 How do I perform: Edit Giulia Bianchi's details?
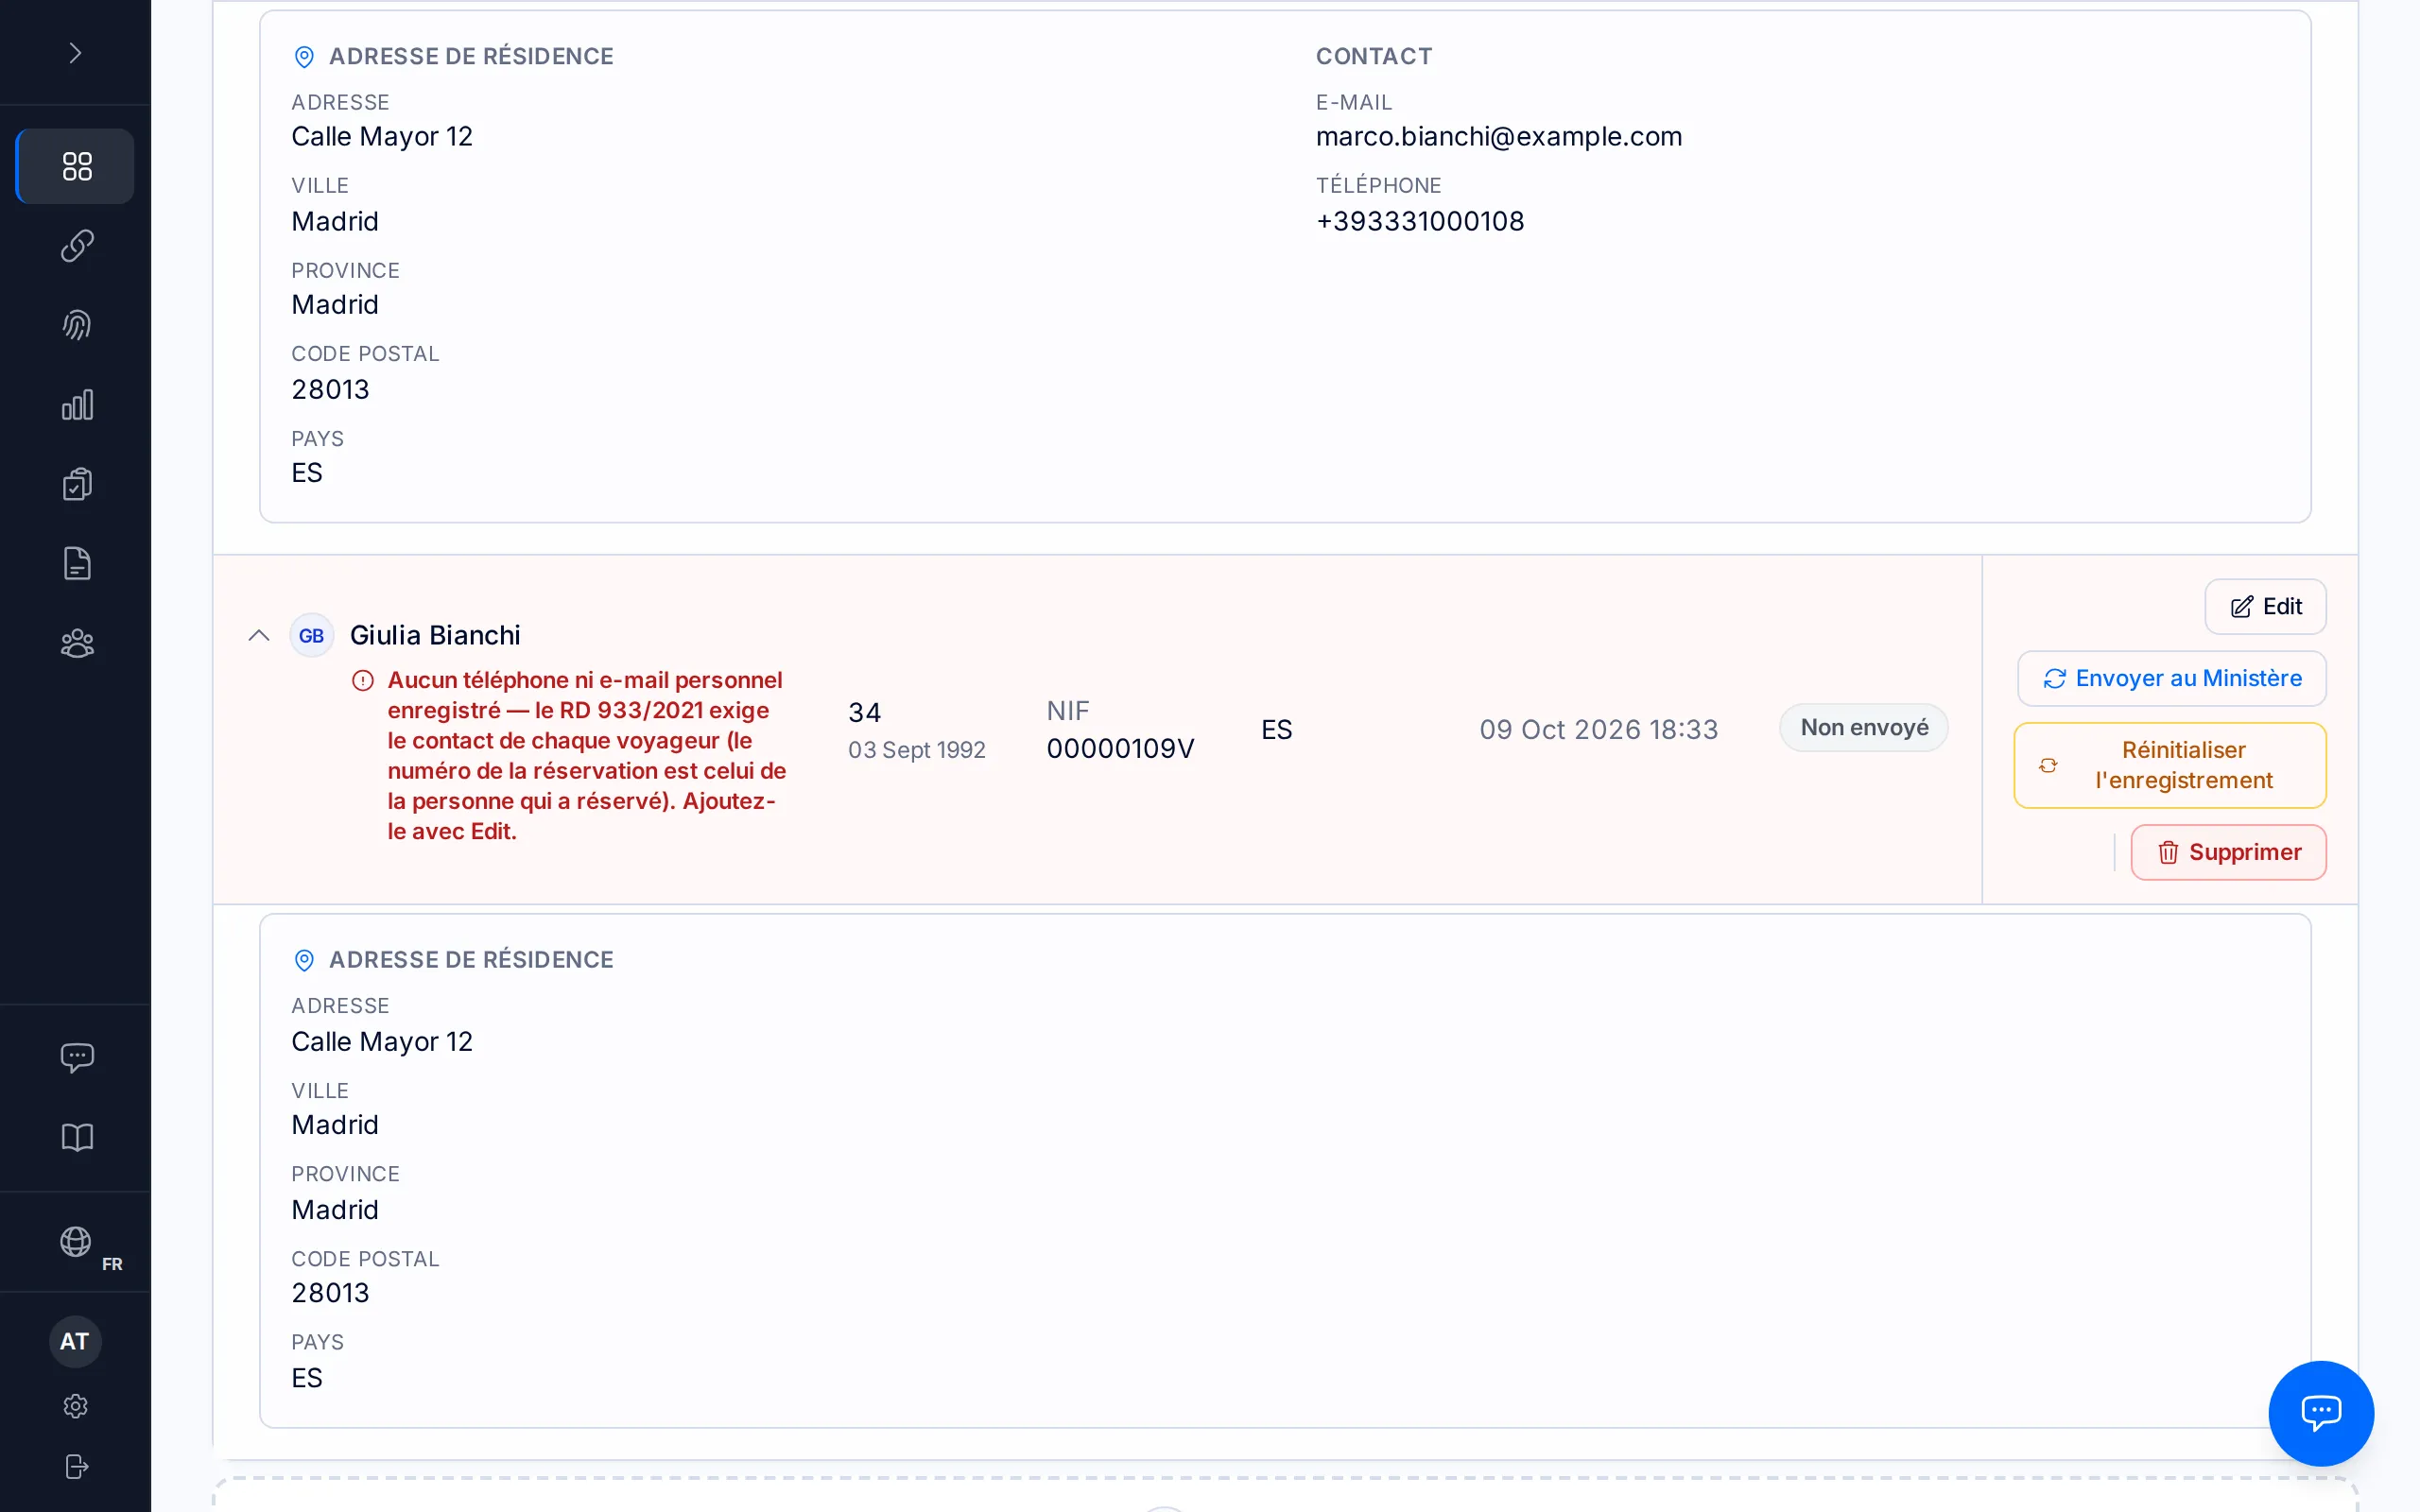pos(2265,606)
